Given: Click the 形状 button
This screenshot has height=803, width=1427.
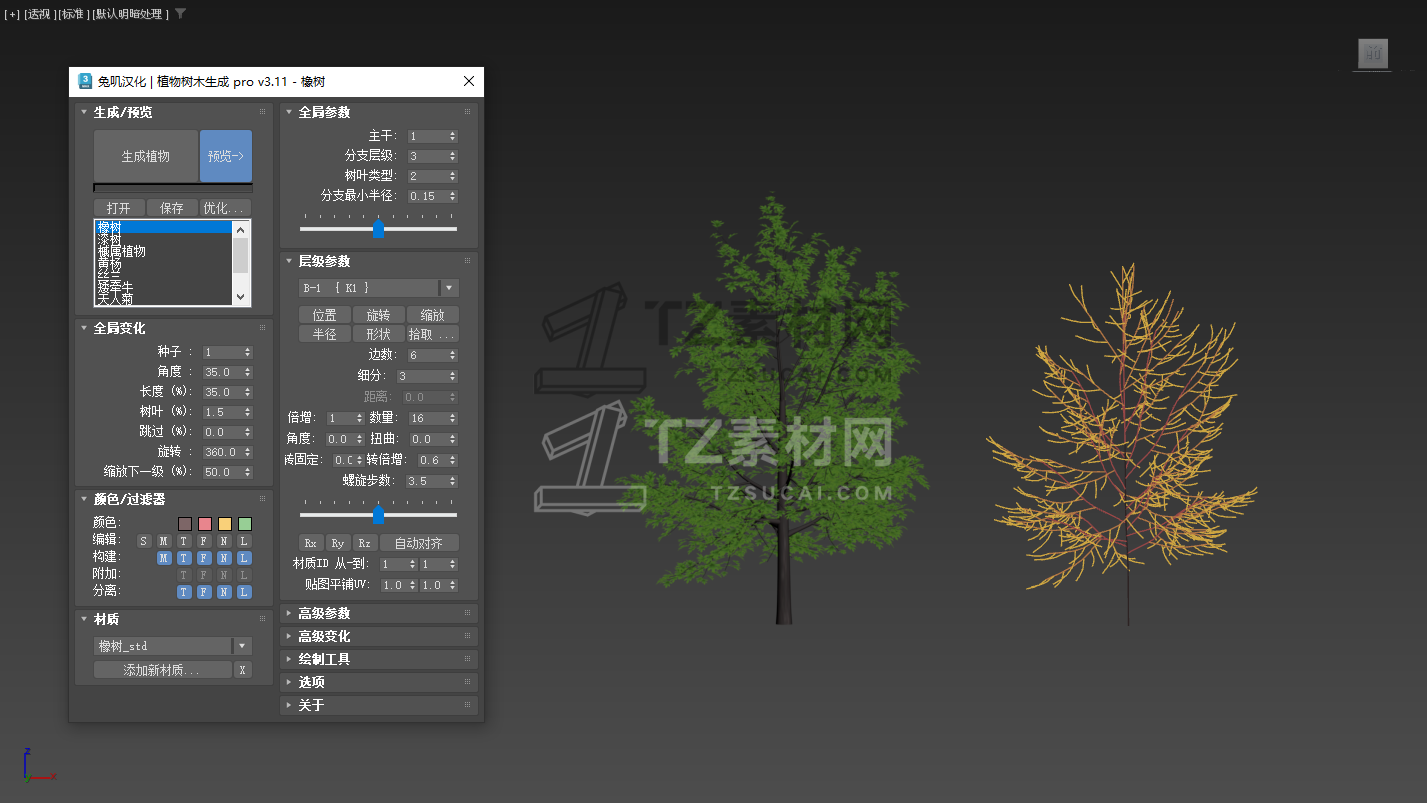Looking at the screenshot, I should 379,334.
